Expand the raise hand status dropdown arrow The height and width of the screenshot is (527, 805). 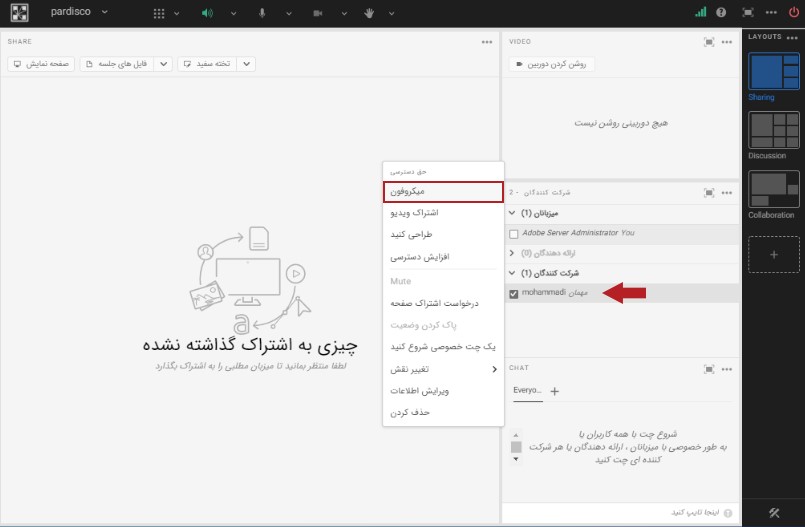391,14
